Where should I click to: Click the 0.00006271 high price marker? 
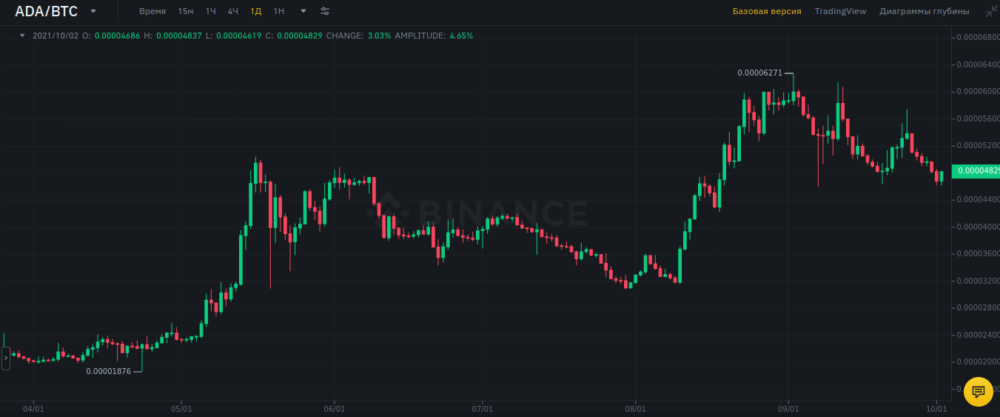coord(760,72)
